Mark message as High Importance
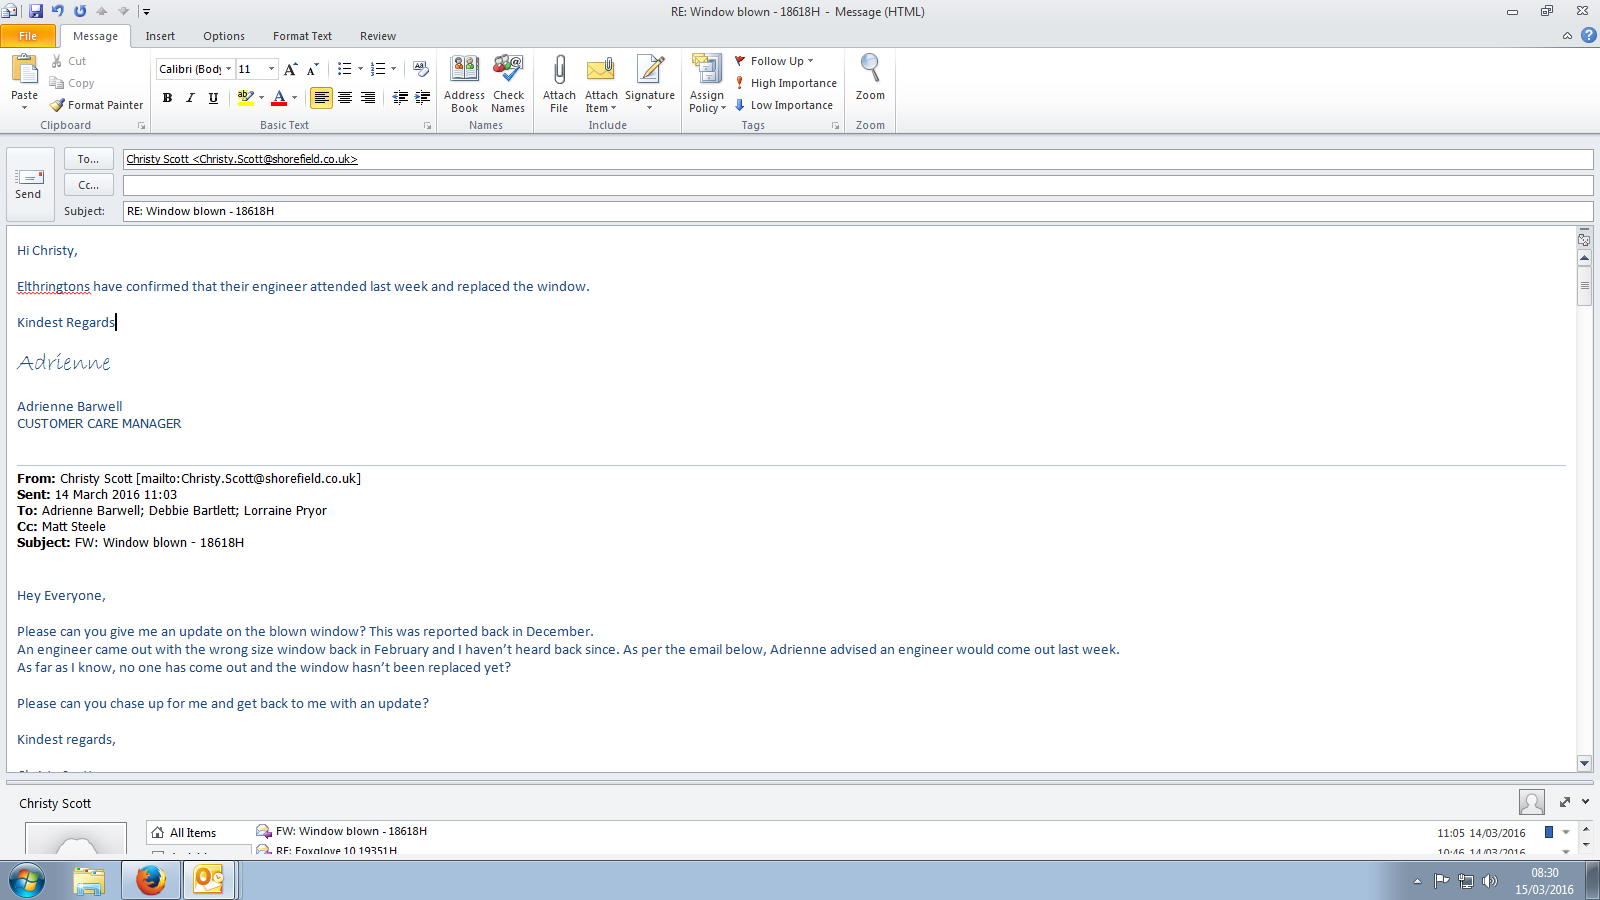 tap(786, 83)
